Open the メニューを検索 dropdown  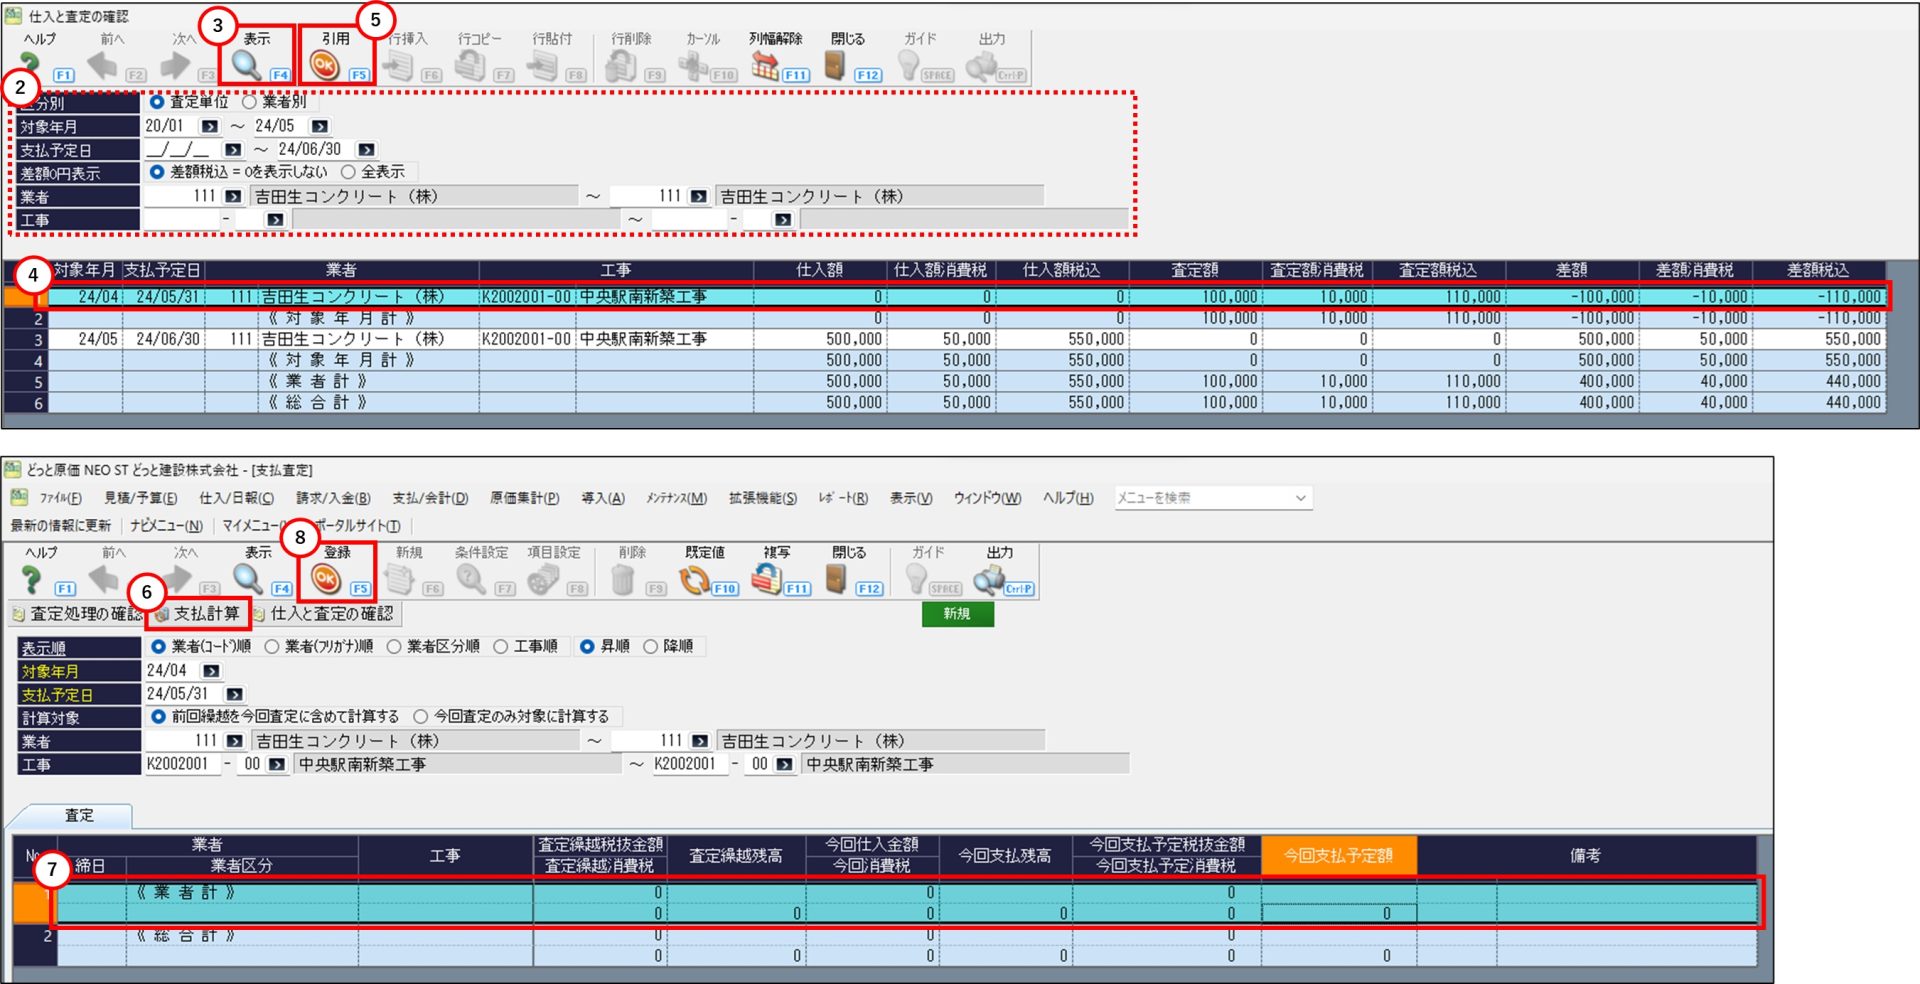(1300, 498)
